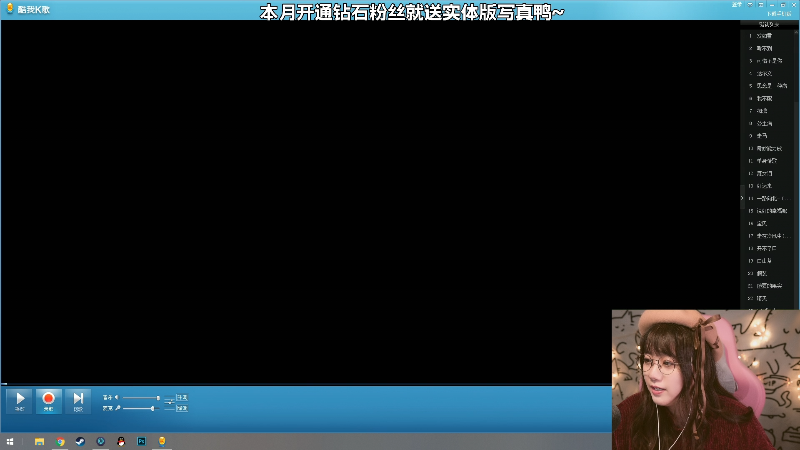This screenshot has width=800, height=450.
Task: Select song number 15 in the playlist
Action: 768,211
